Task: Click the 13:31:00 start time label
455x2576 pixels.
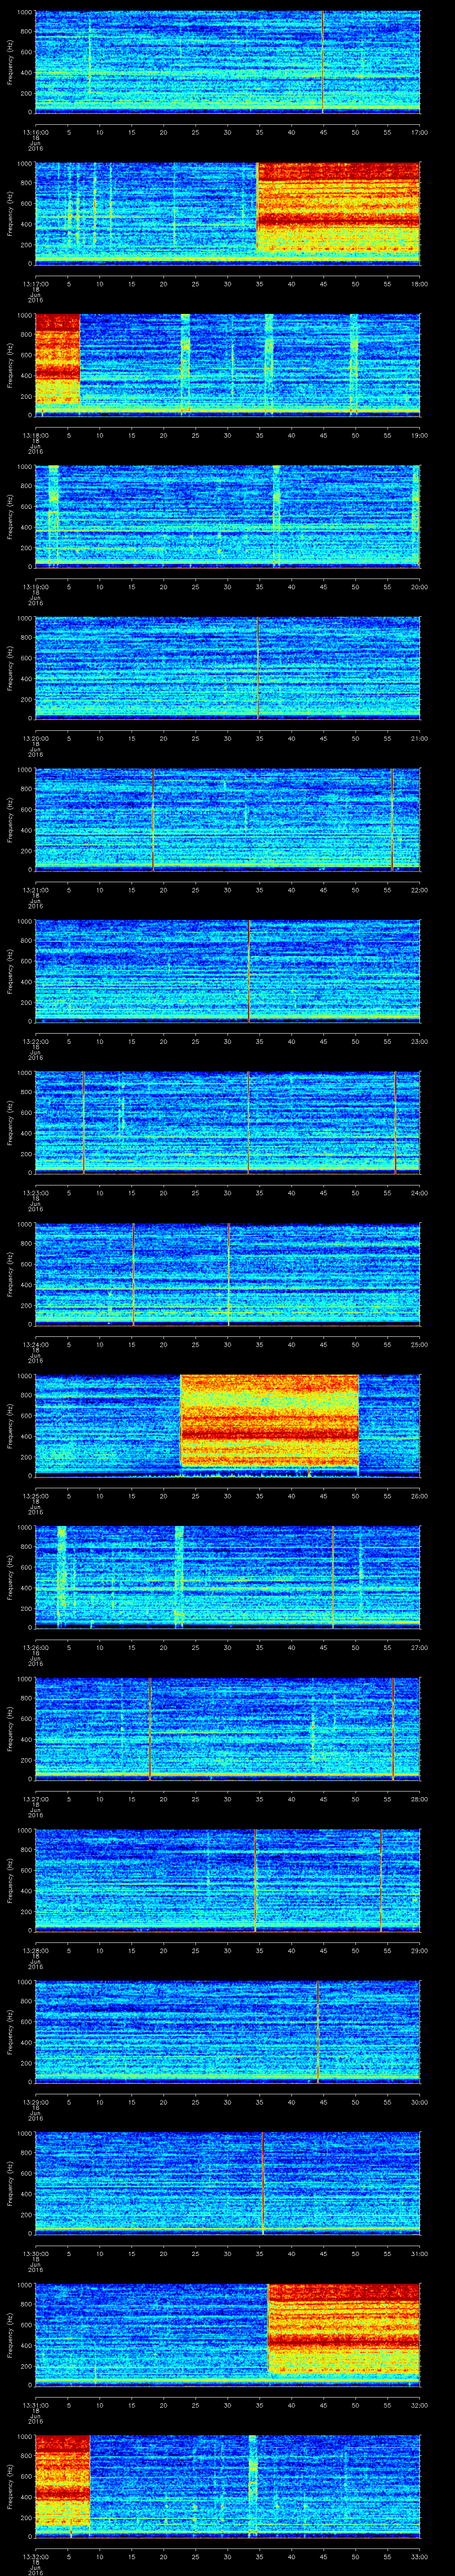Action: pyautogui.click(x=36, y=2404)
